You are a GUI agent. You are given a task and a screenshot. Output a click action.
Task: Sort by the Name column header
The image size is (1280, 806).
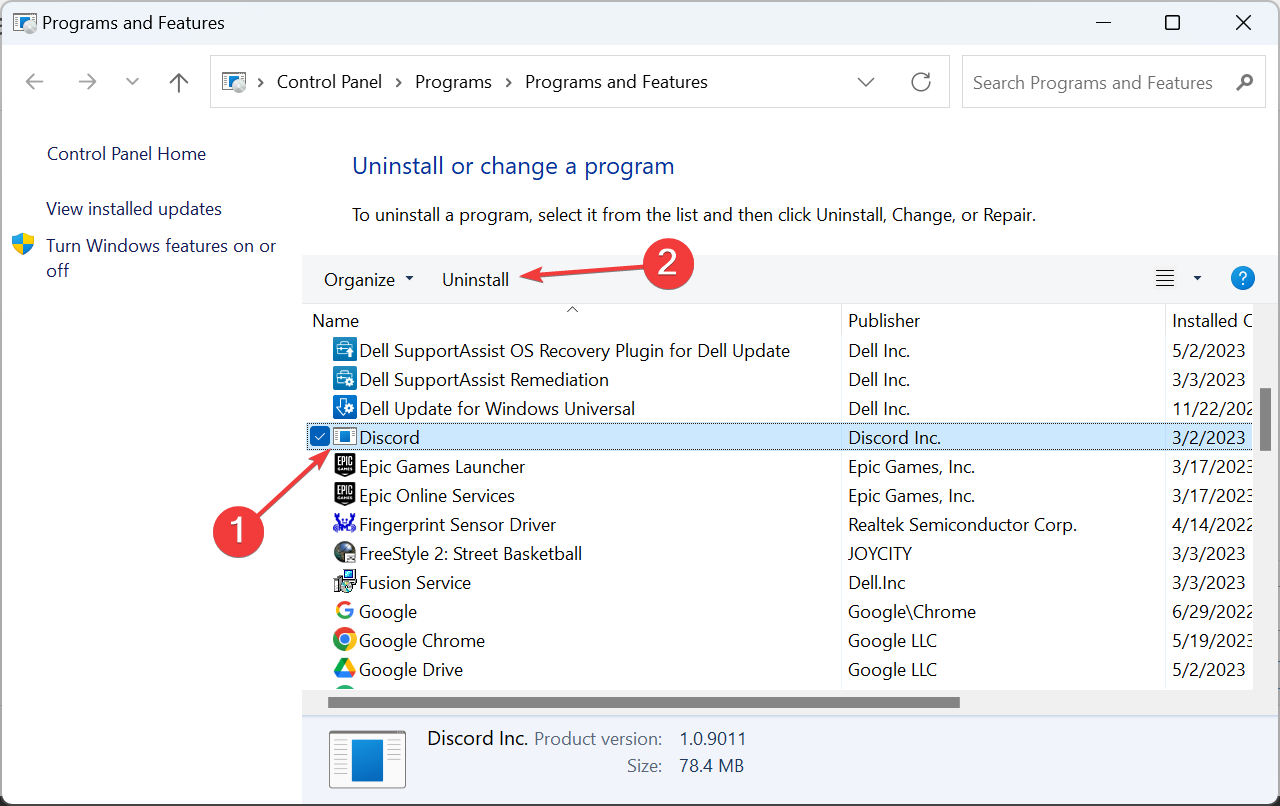[x=572, y=320]
